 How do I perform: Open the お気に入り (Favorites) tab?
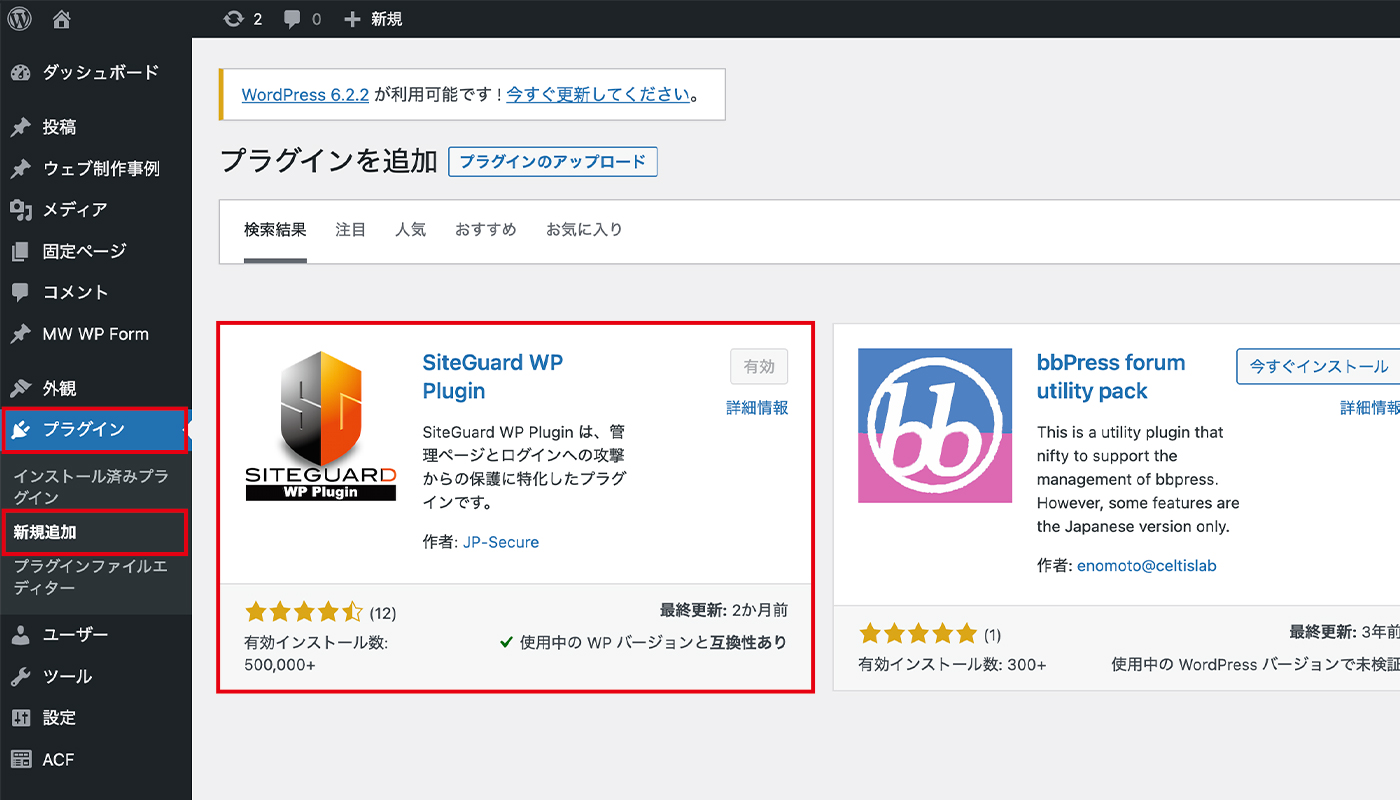pos(585,229)
